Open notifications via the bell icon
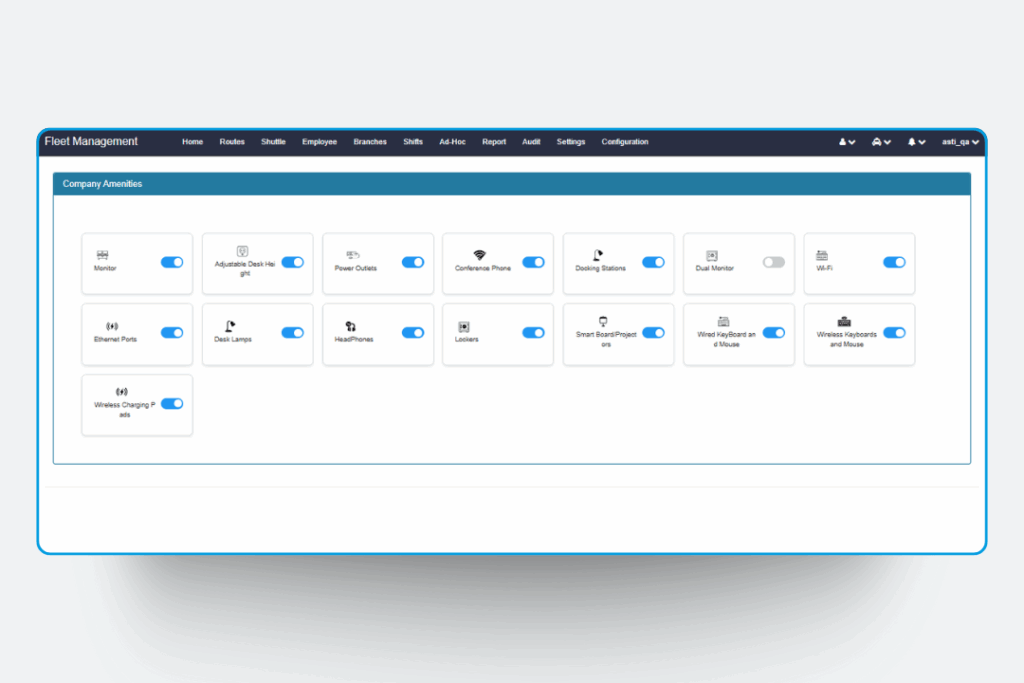The width and height of the screenshot is (1024, 683). pos(913,142)
